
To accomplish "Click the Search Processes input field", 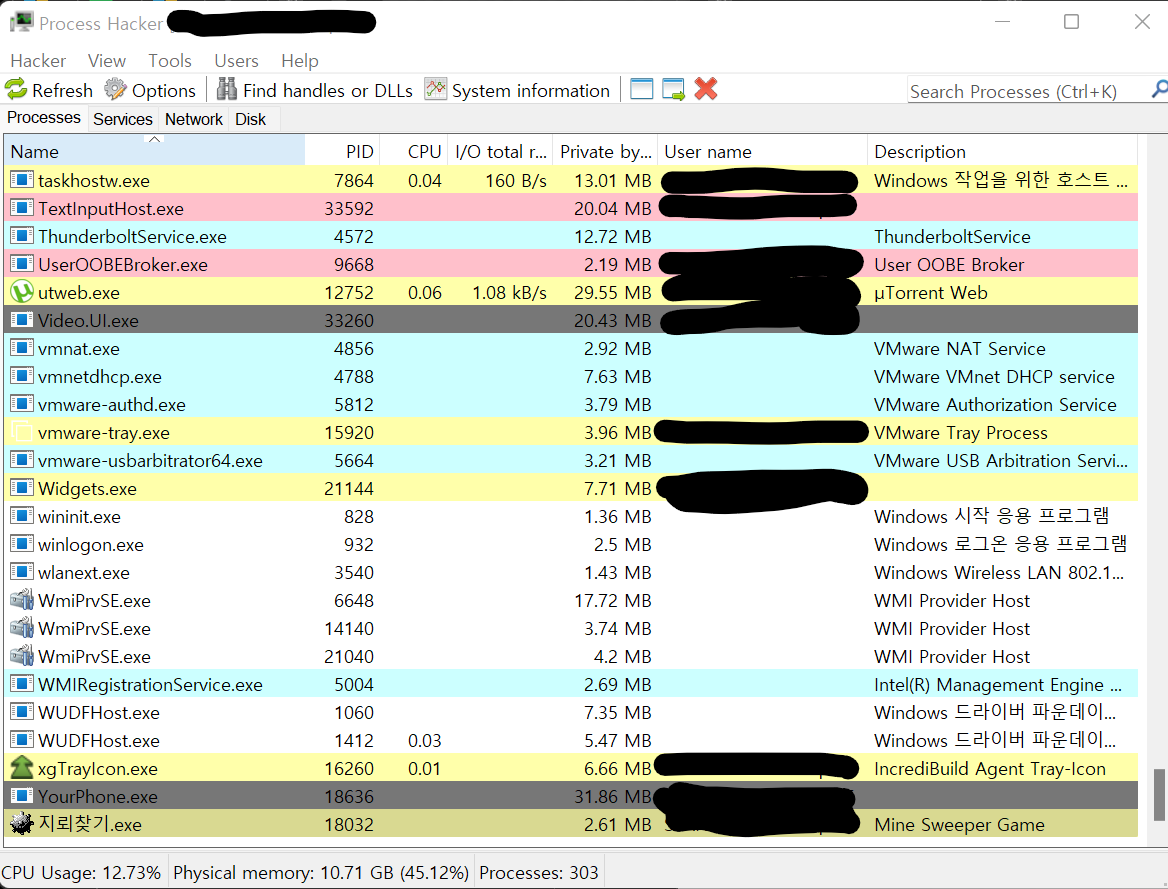I will [1028, 91].
